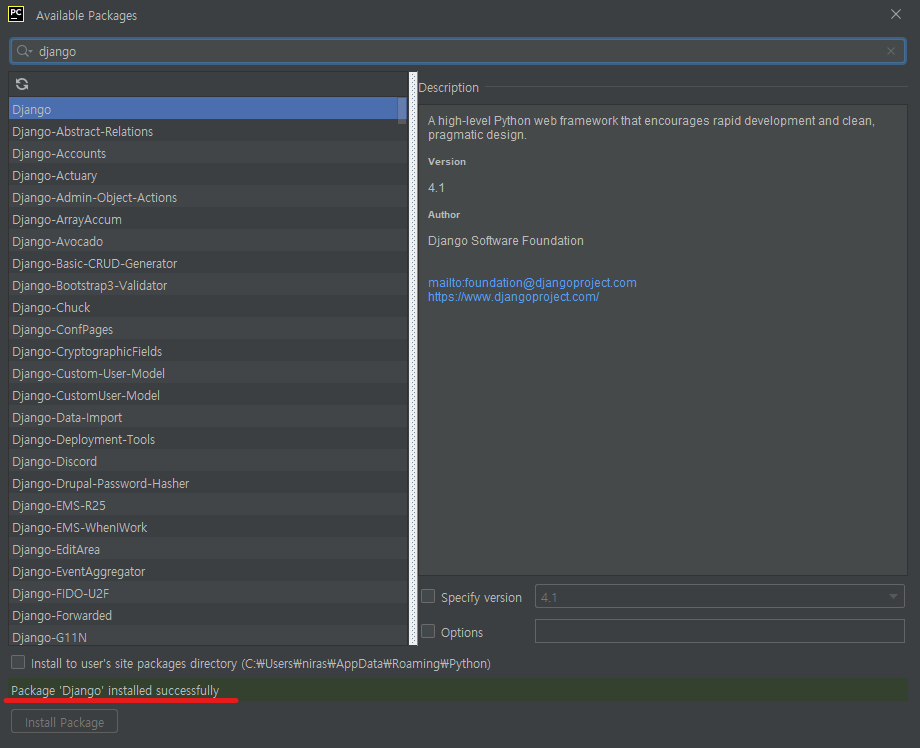Viewport: 920px width, 748px height.
Task: Click the Django Software Foundation author text
Action: 506,241
